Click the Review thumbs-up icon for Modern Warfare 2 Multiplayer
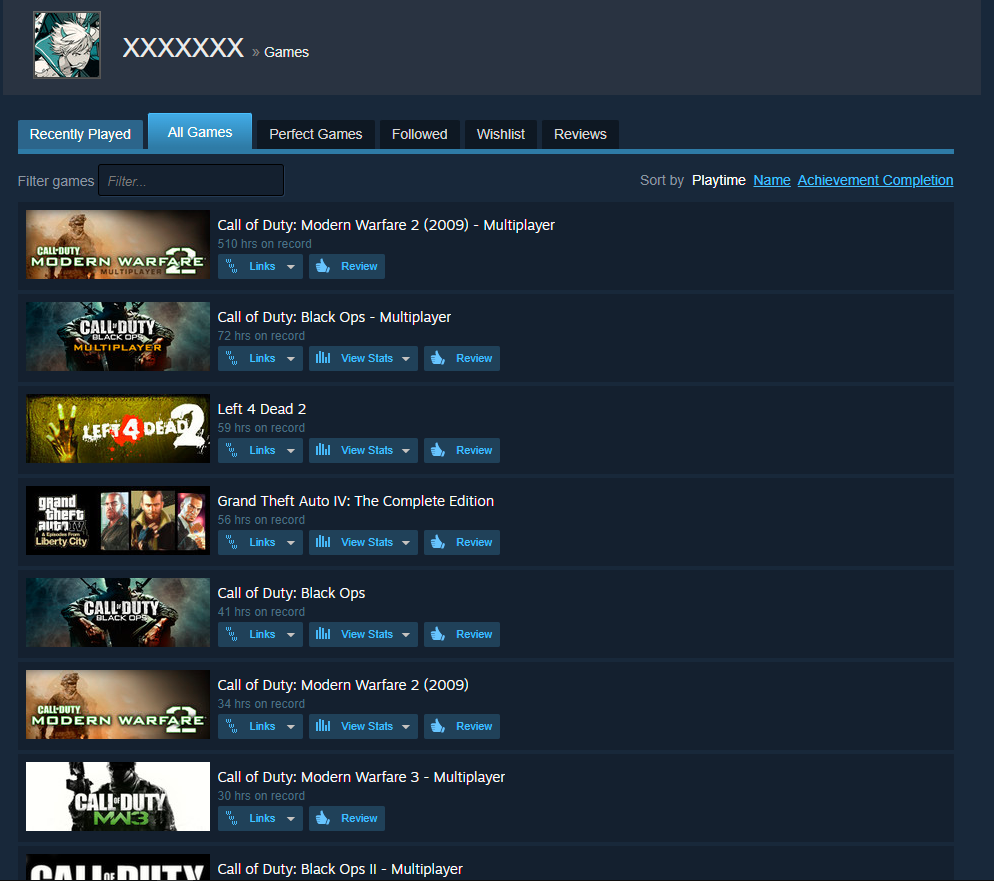This screenshot has width=994, height=881. pos(320,266)
